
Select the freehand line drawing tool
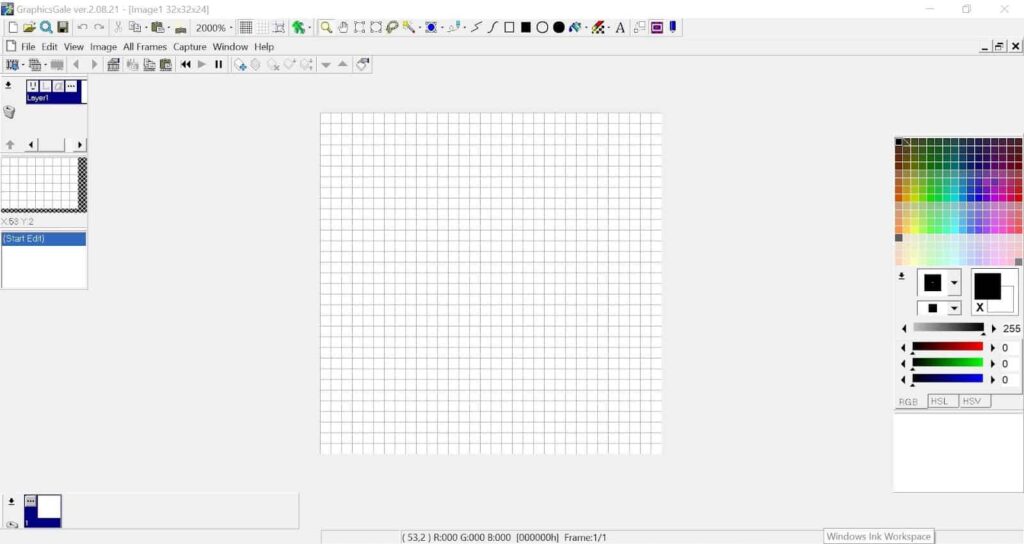tap(476, 27)
